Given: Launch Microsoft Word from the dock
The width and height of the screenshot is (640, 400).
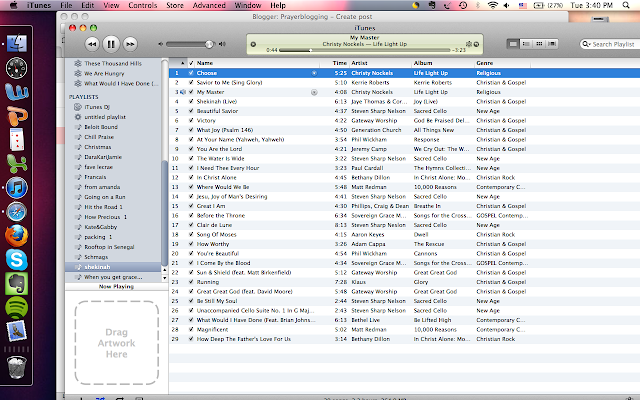Looking at the screenshot, I should (x=17, y=92).
